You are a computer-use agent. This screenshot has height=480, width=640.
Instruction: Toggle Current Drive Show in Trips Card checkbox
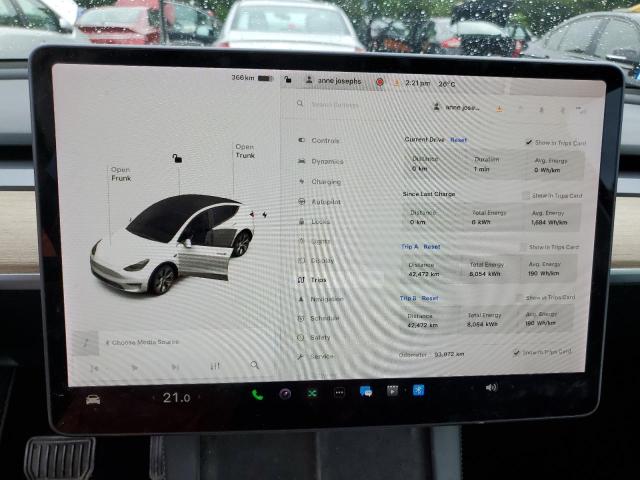click(529, 142)
